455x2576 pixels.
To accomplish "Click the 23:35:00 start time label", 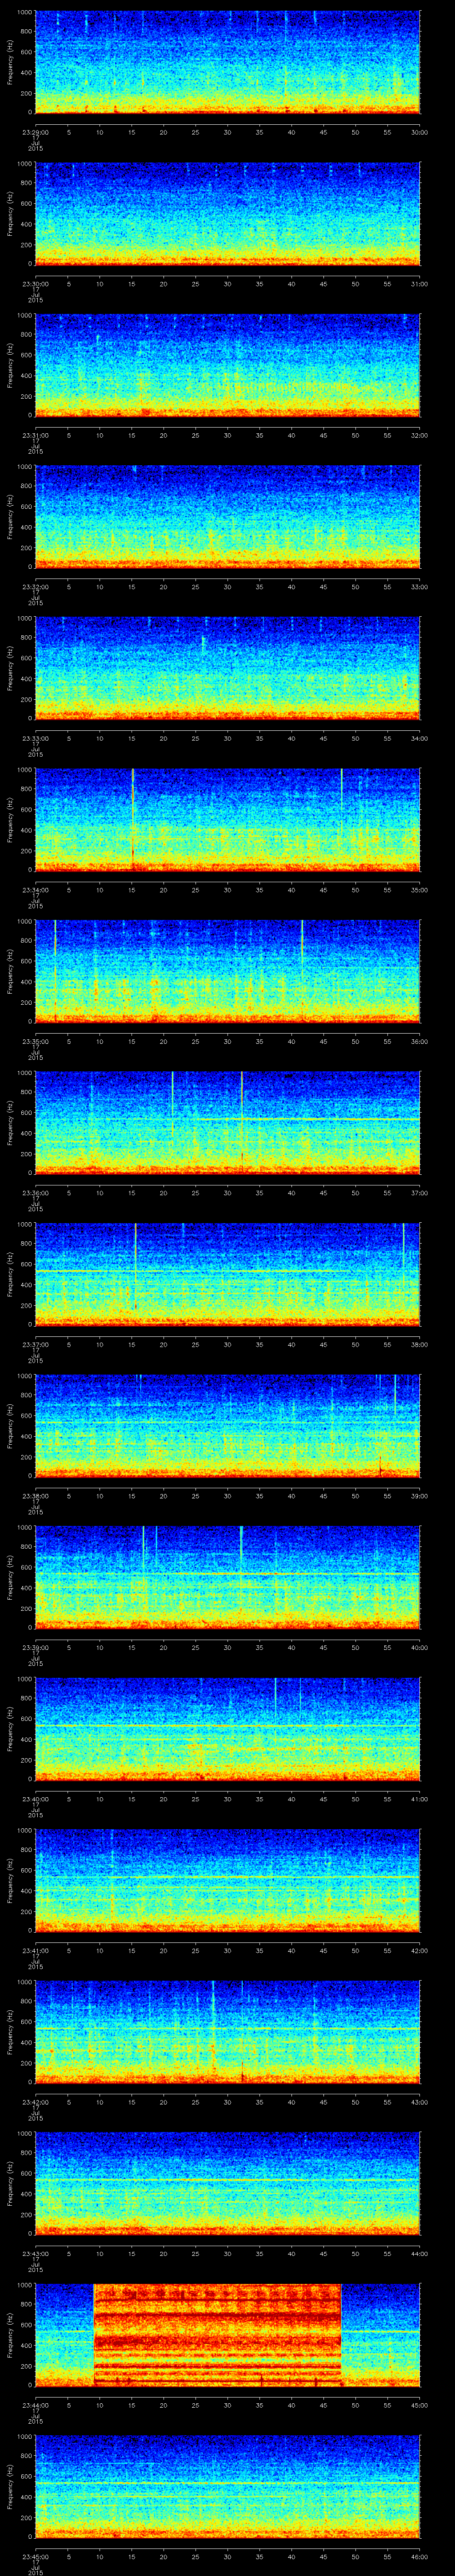I will coord(36,1042).
